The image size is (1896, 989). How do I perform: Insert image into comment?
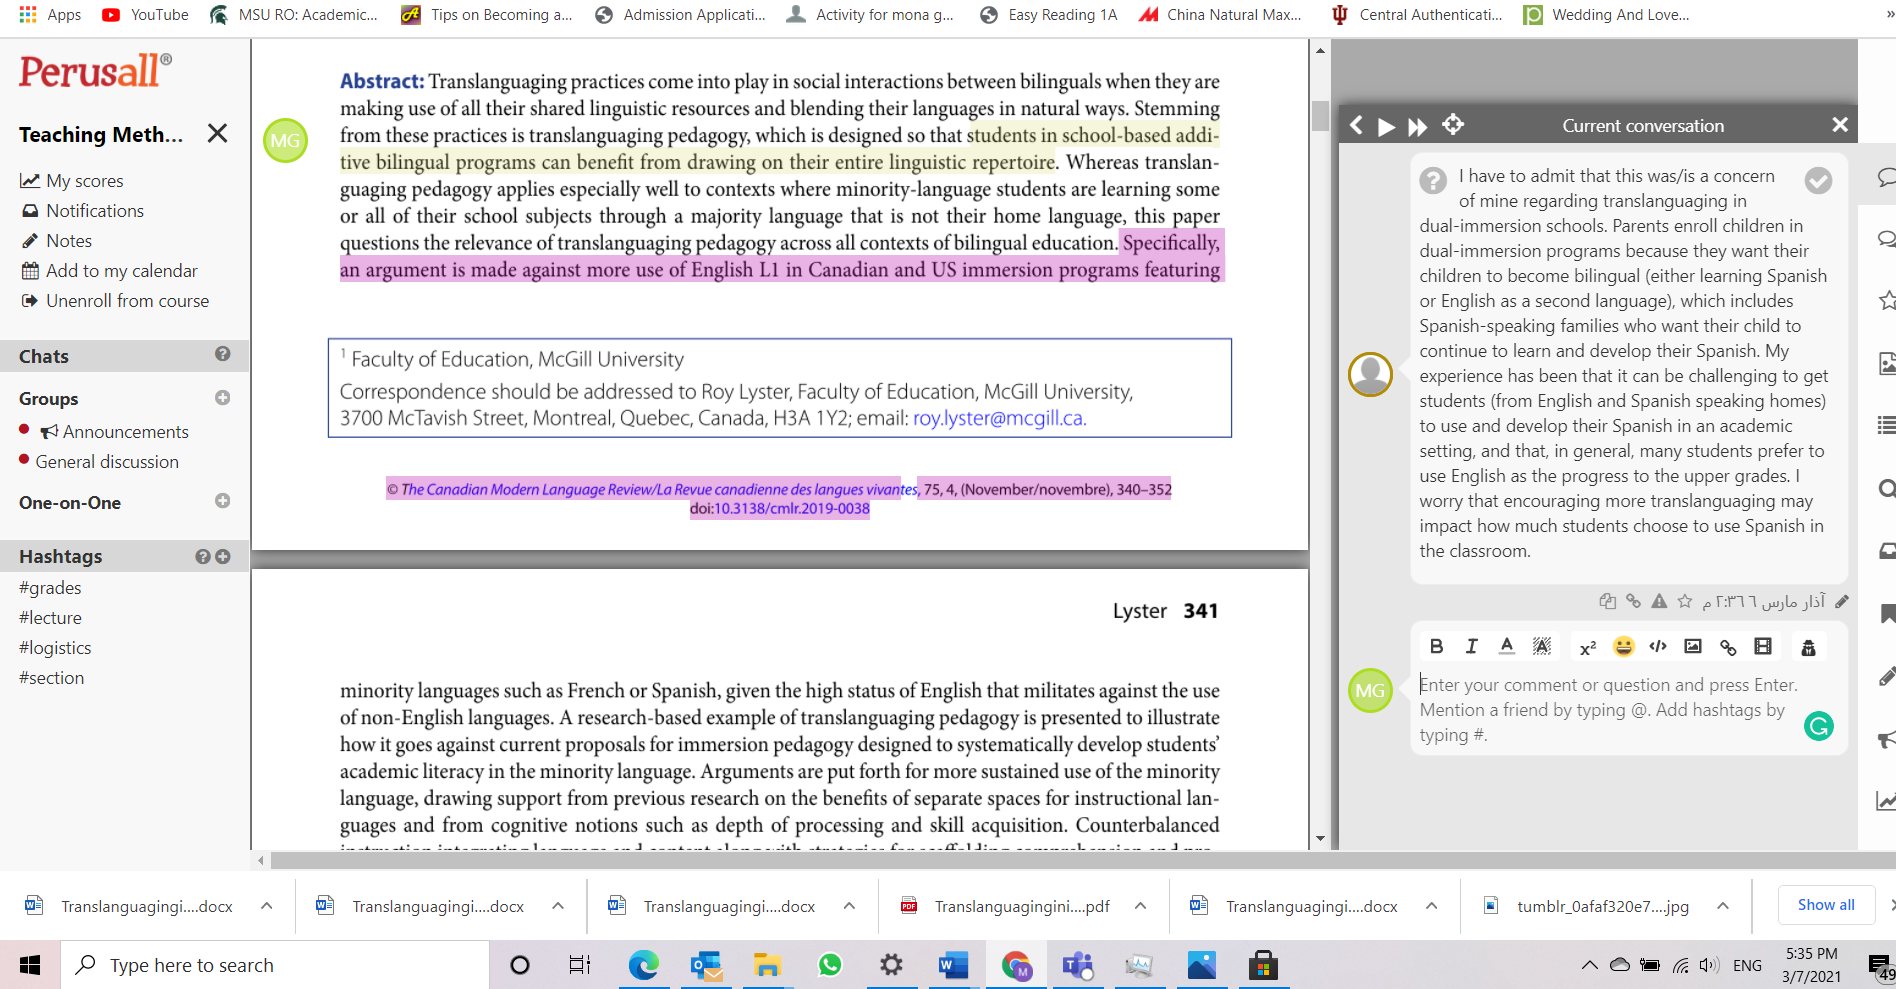(x=1693, y=646)
